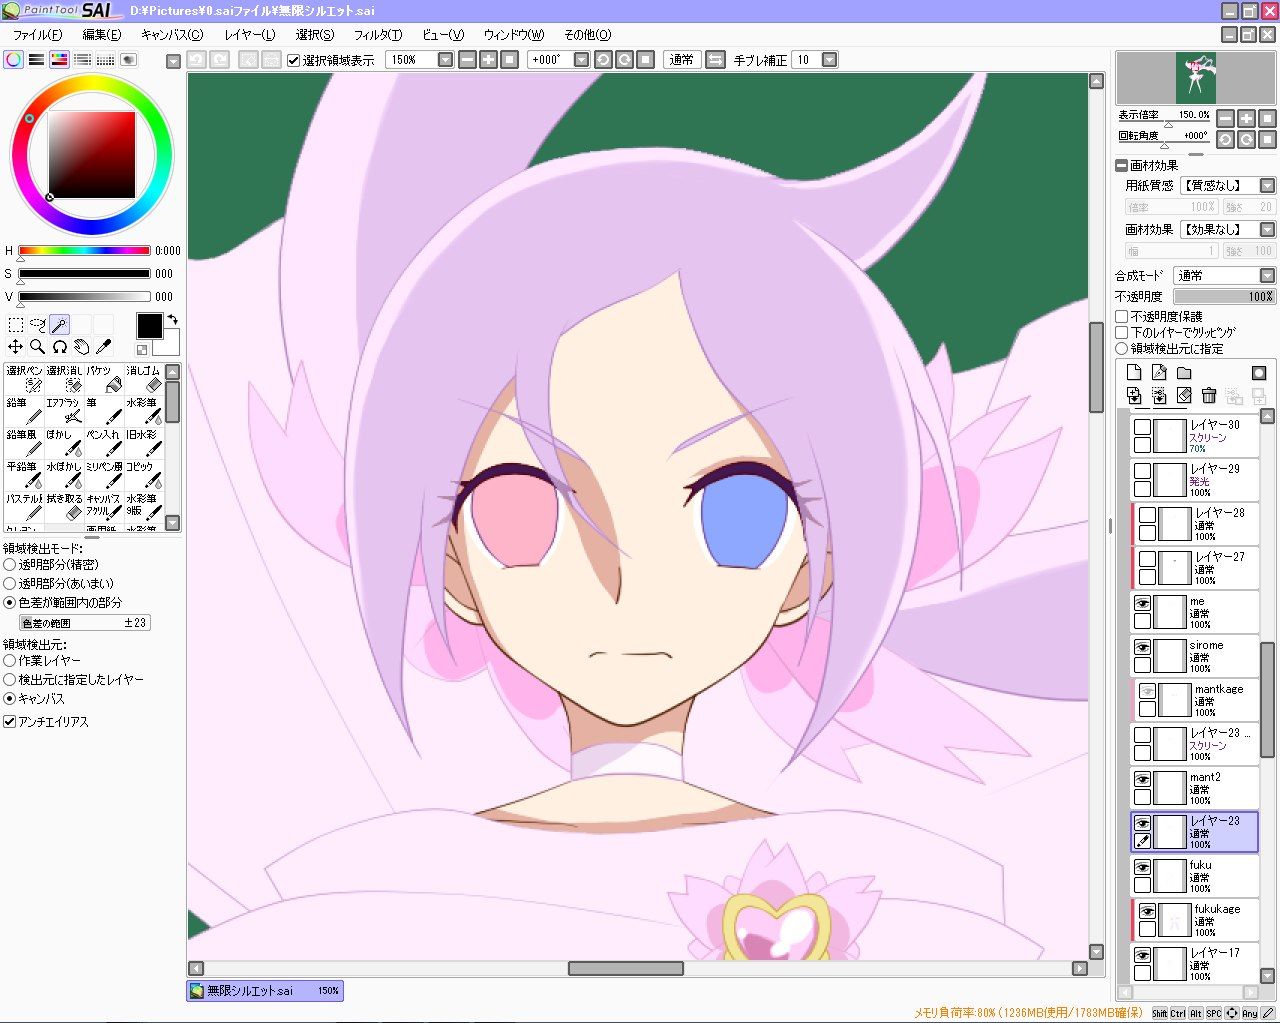Rotate view counterclockwise in the top toolbar

click(603, 60)
